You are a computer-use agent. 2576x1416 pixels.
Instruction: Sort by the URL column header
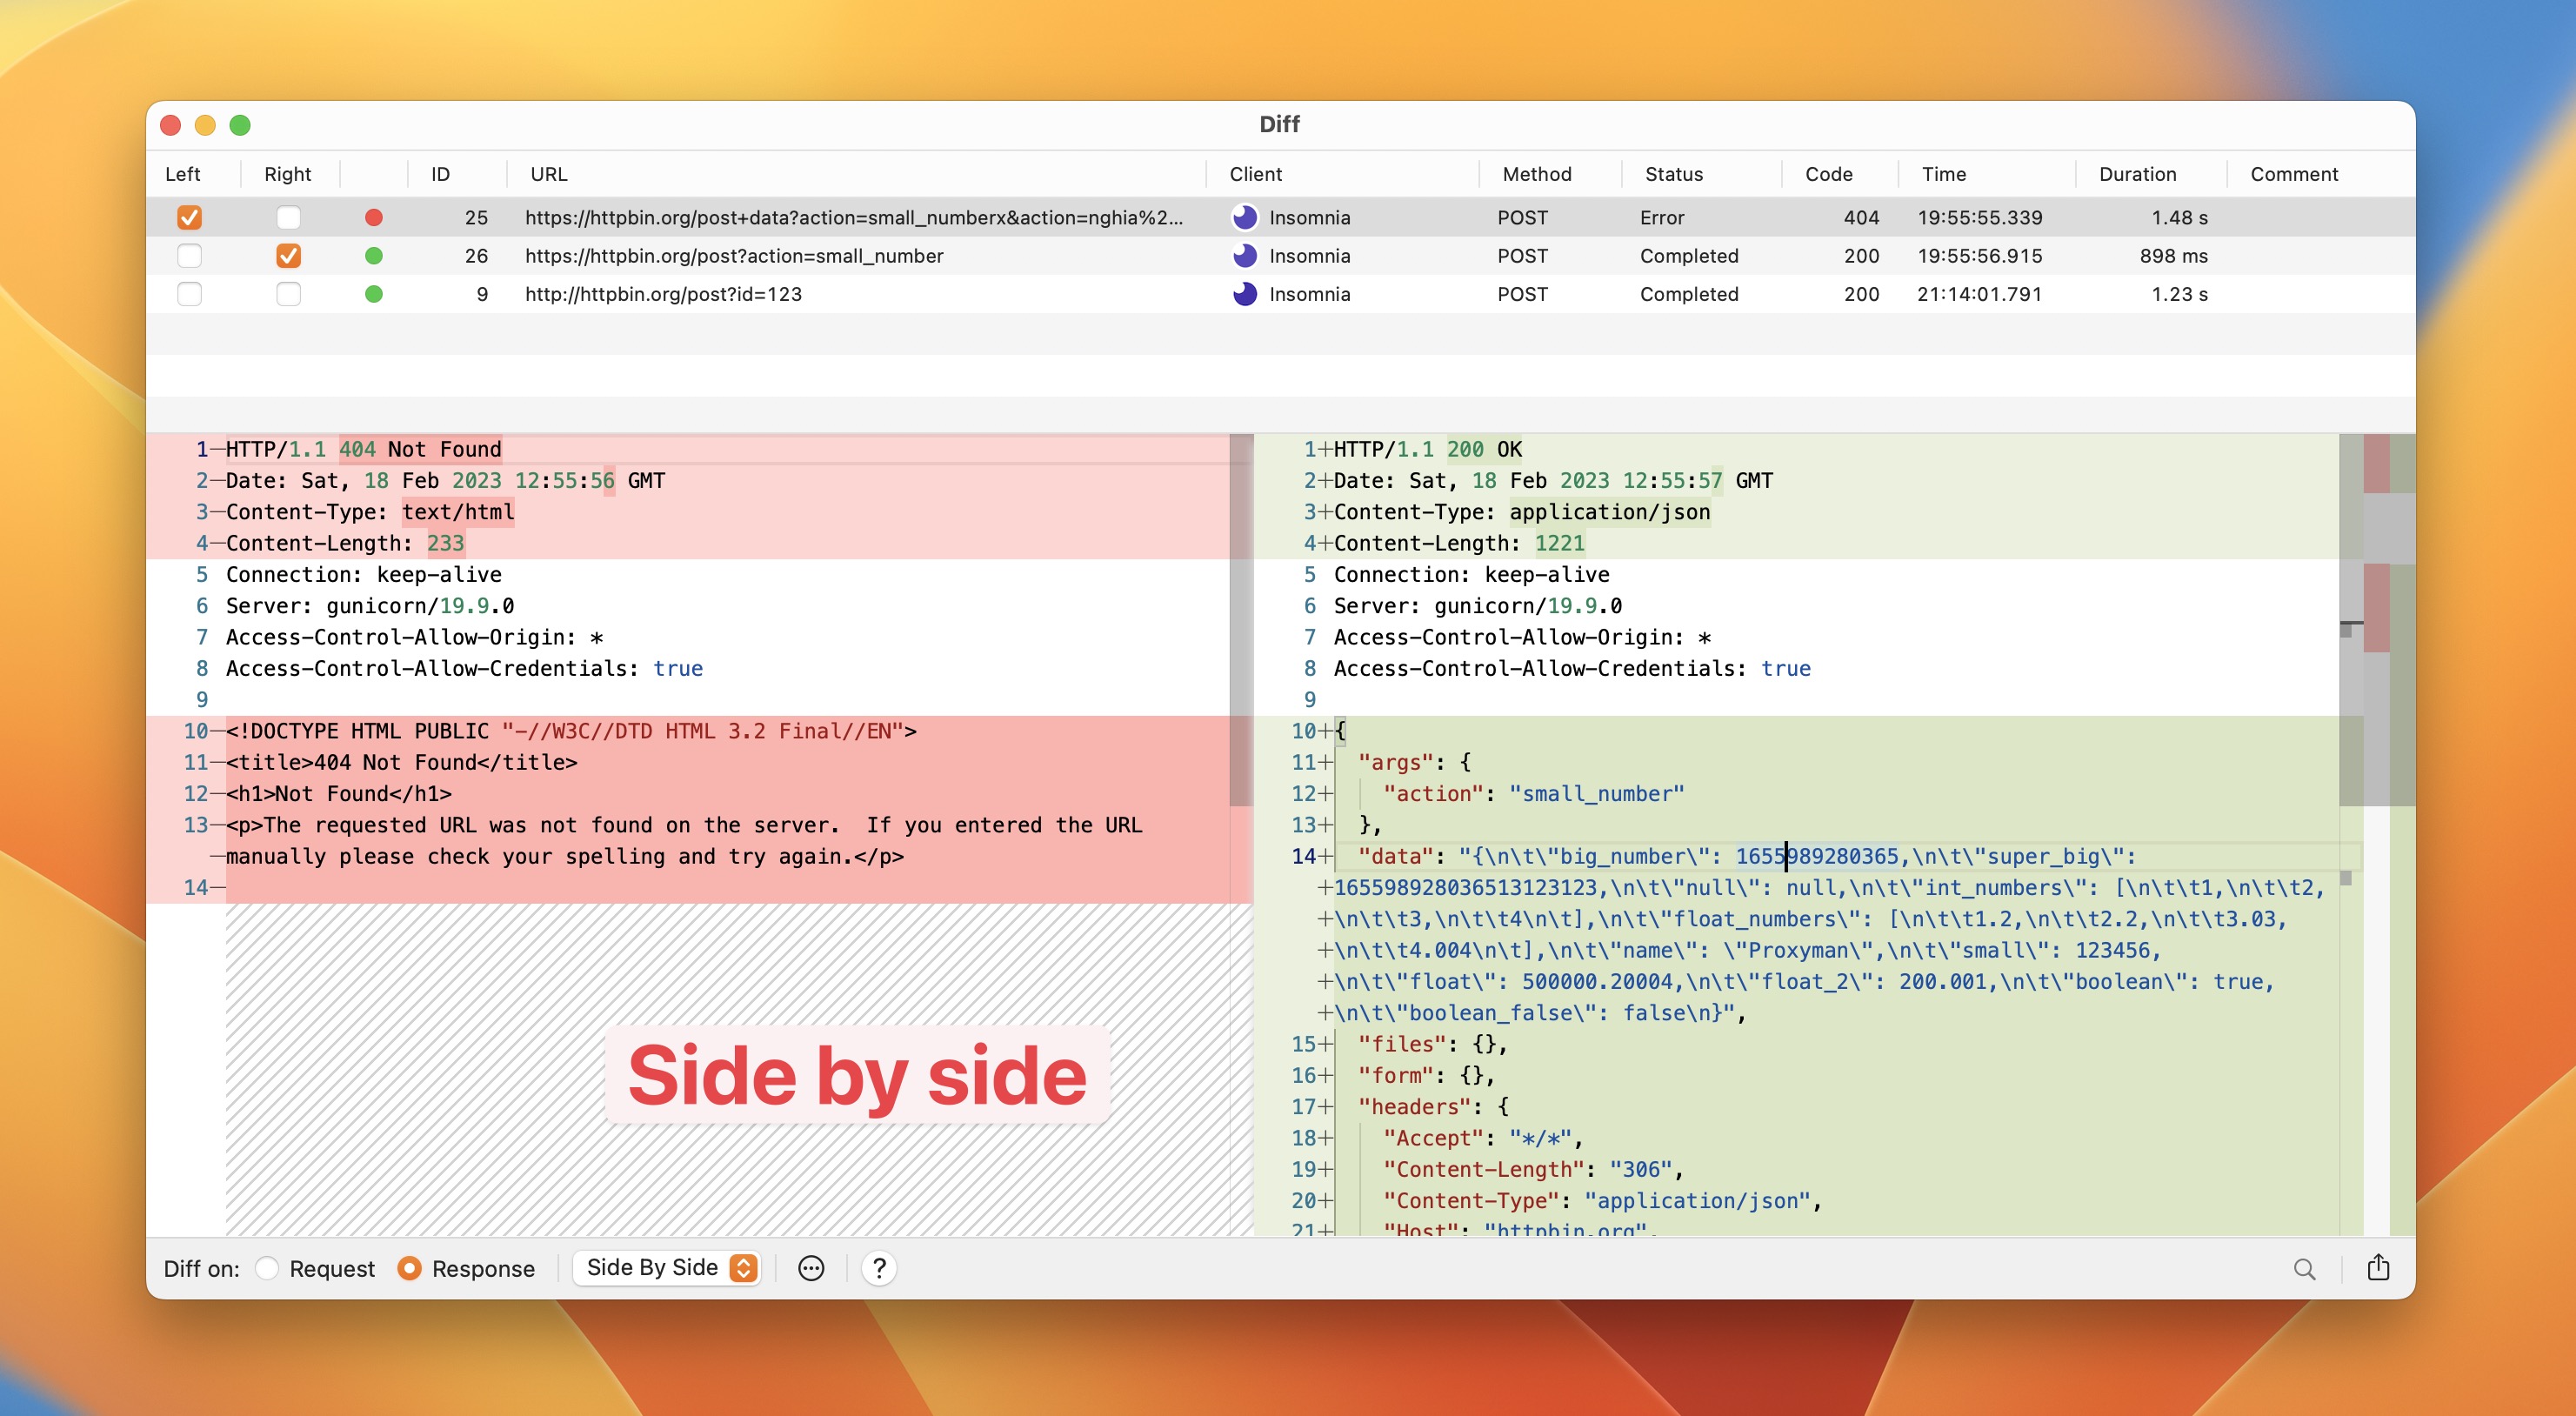[549, 174]
